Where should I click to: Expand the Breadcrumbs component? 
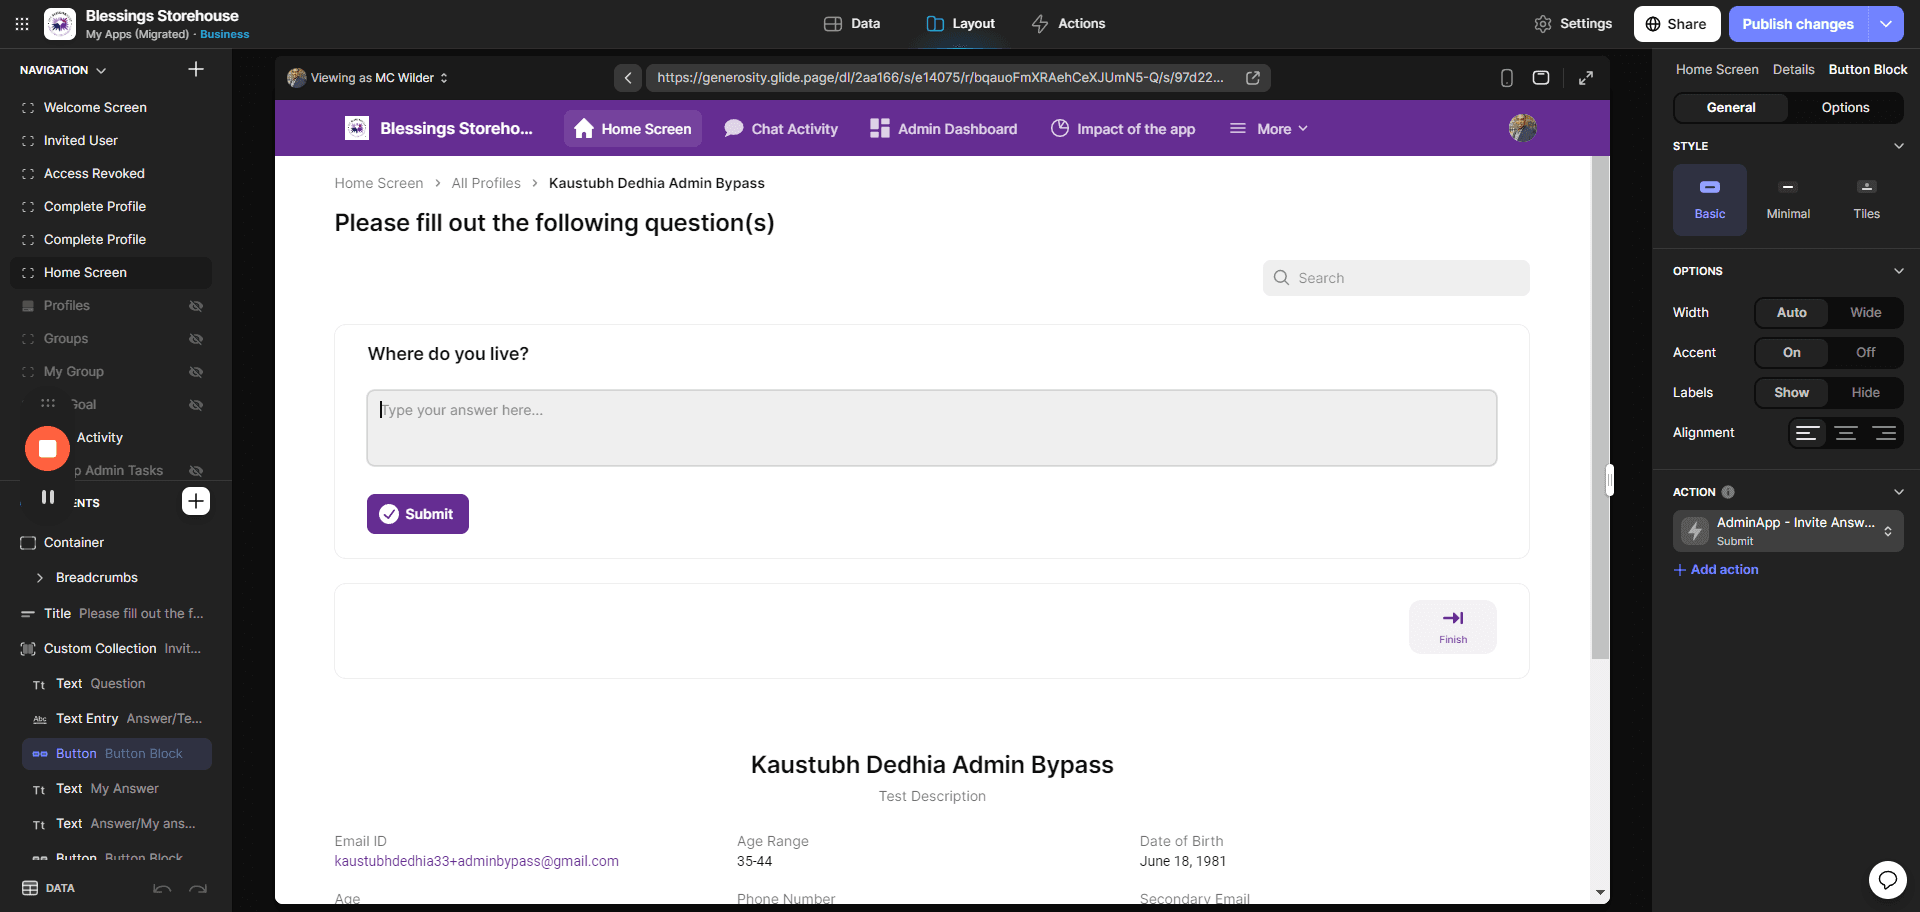coord(39,578)
